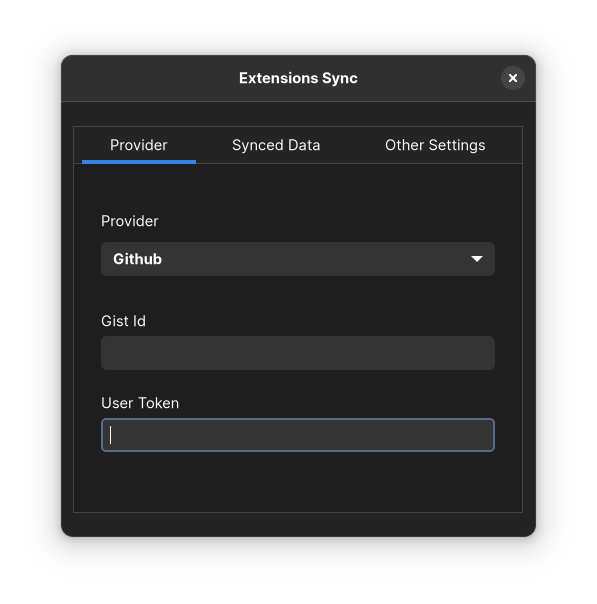The height and width of the screenshot is (604, 597).
Task: Click the dropdown arrow beside Github
Action: coord(476,259)
